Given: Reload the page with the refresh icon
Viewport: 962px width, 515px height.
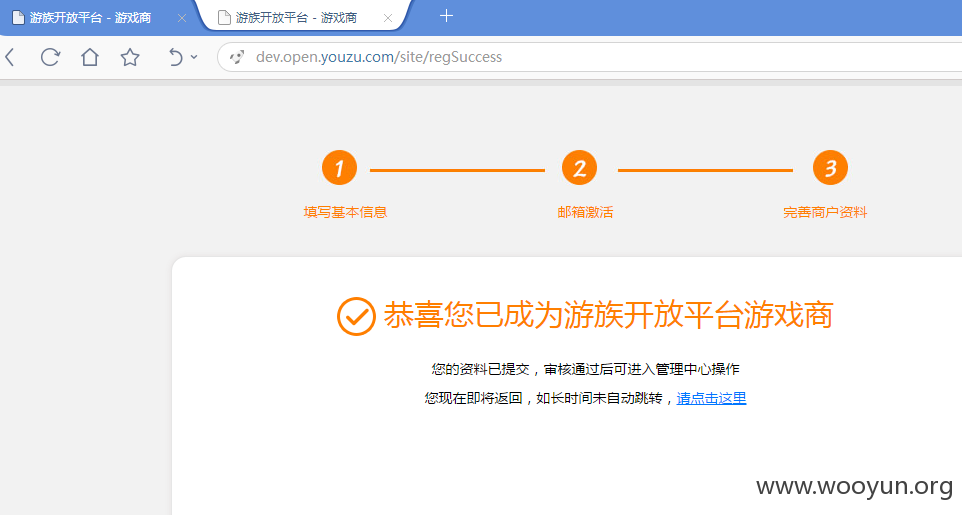Looking at the screenshot, I should tap(50, 57).
